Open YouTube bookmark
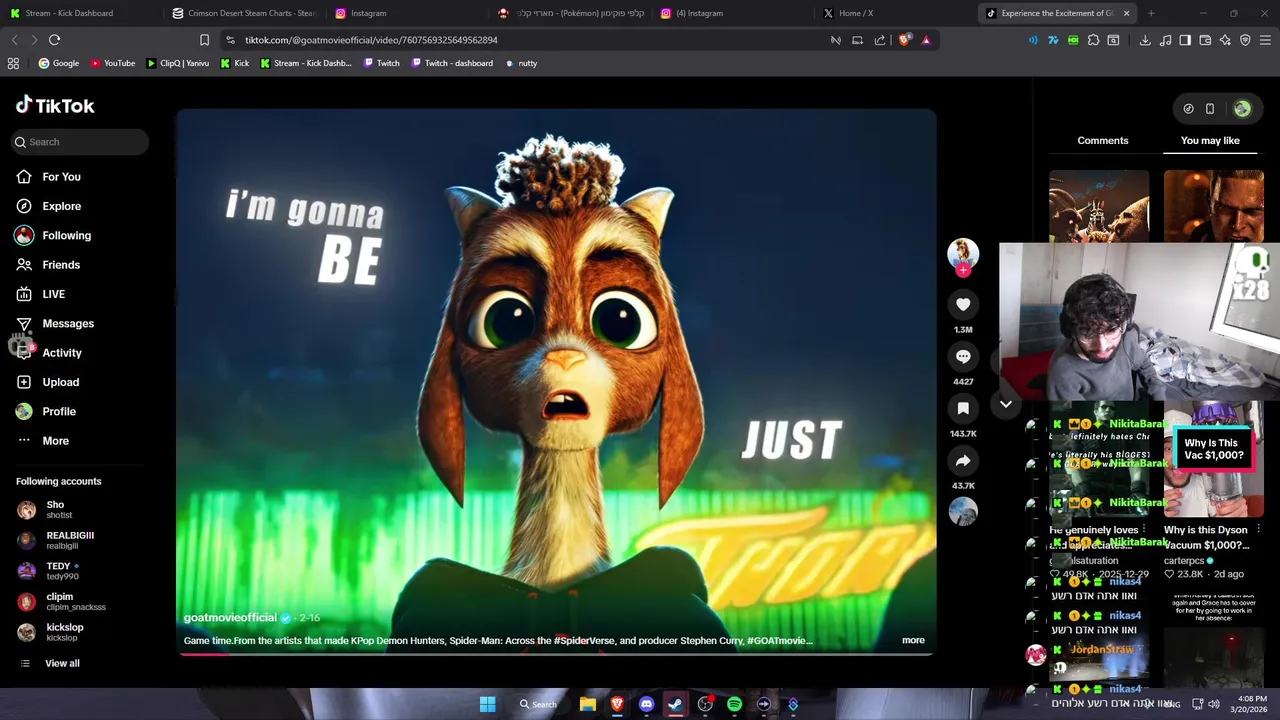The width and height of the screenshot is (1280, 720). point(113,63)
